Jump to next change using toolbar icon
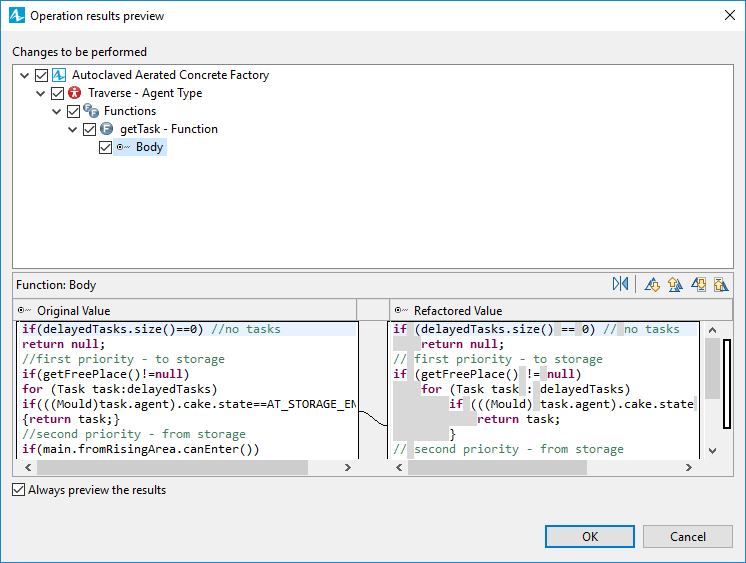Screen dimensions: 746x563 (698, 284)
